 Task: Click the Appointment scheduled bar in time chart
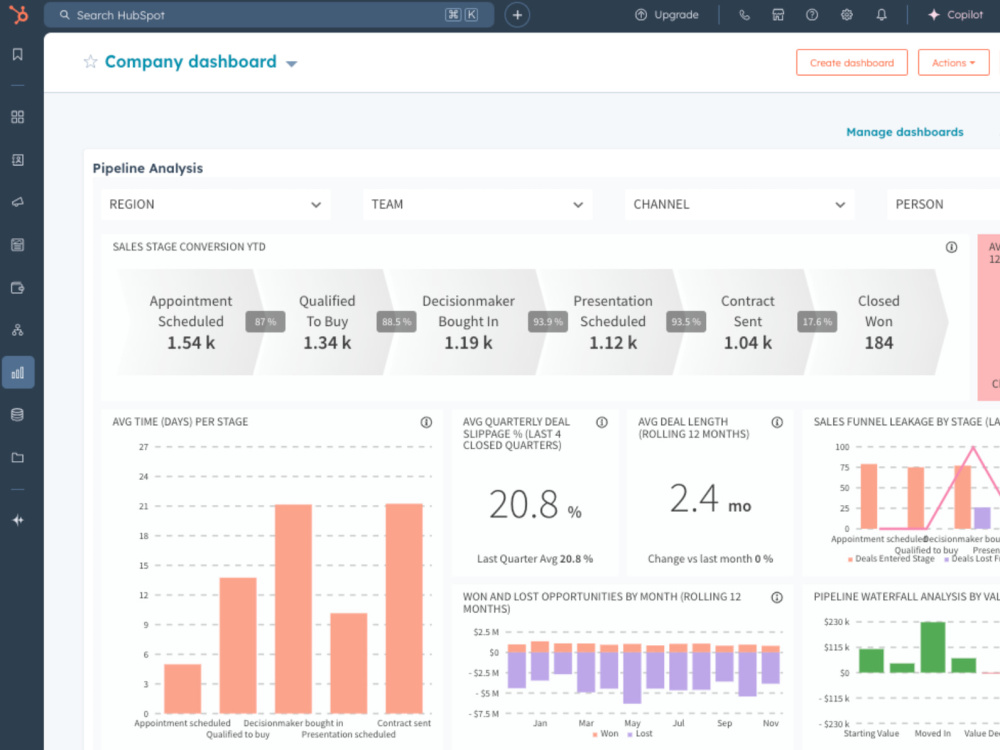coord(182,689)
